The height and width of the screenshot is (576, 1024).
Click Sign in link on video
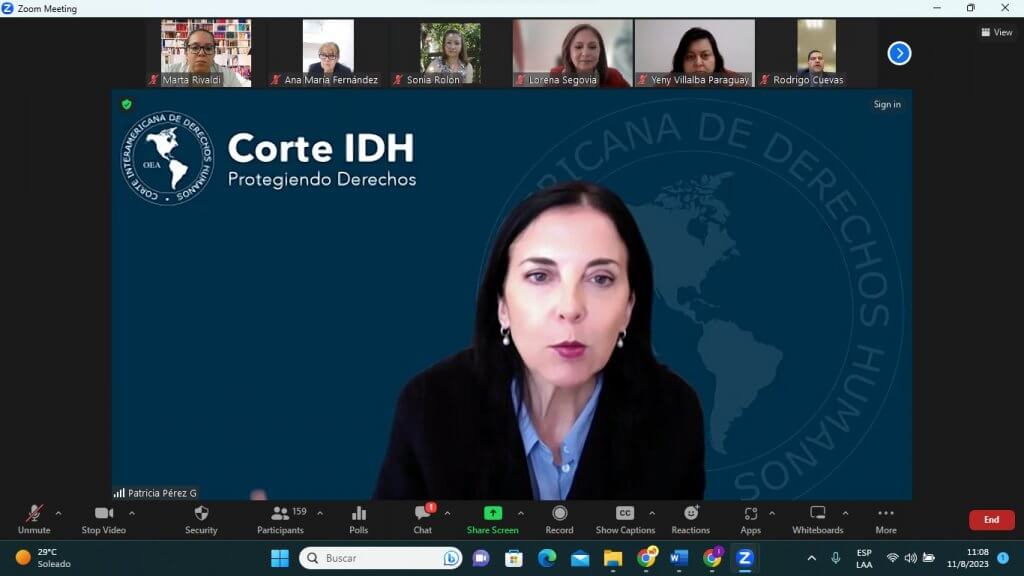(887, 104)
